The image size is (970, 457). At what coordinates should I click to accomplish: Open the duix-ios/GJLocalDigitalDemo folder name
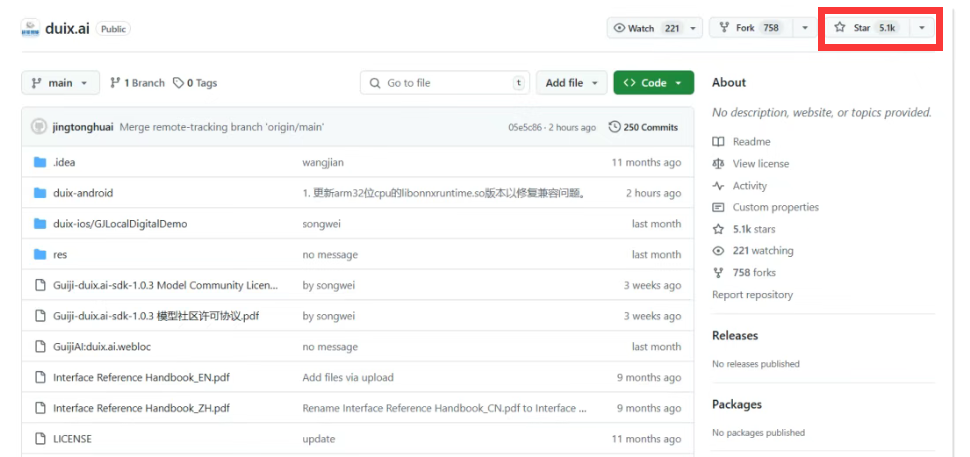120,224
